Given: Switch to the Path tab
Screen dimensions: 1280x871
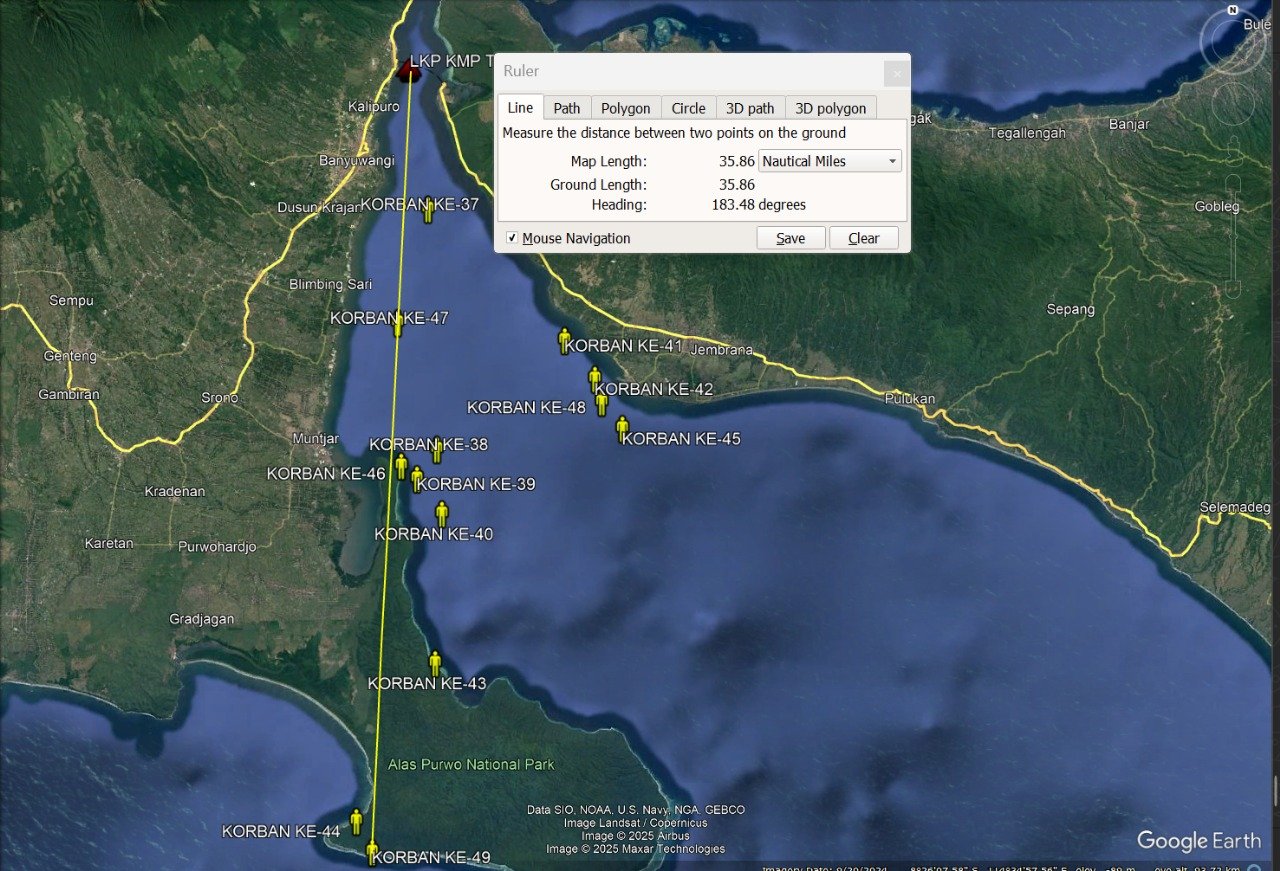Looking at the screenshot, I should [566, 108].
